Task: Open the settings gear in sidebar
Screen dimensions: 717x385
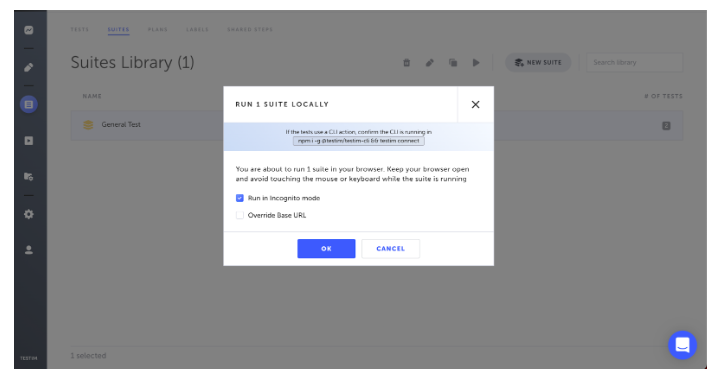Action: (x=29, y=214)
